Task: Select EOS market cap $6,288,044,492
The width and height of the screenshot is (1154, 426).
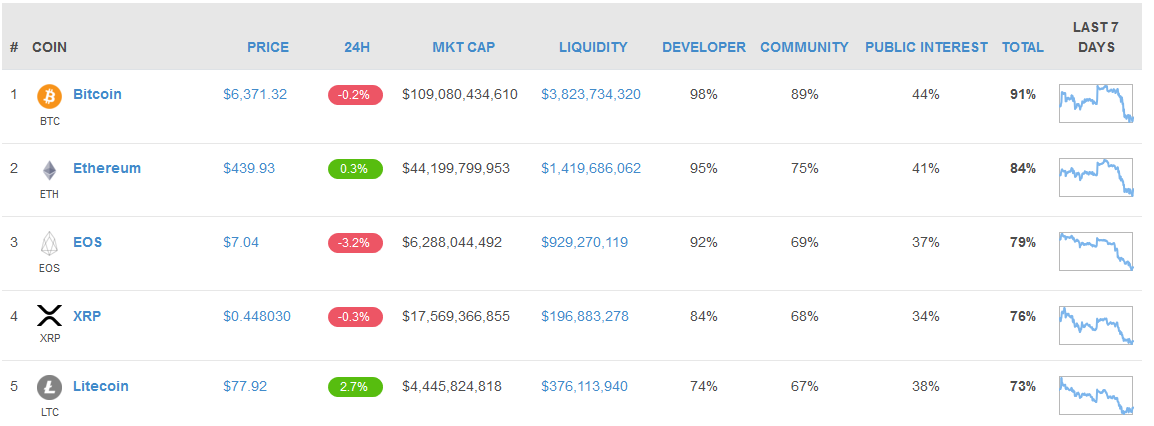Action: (452, 242)
